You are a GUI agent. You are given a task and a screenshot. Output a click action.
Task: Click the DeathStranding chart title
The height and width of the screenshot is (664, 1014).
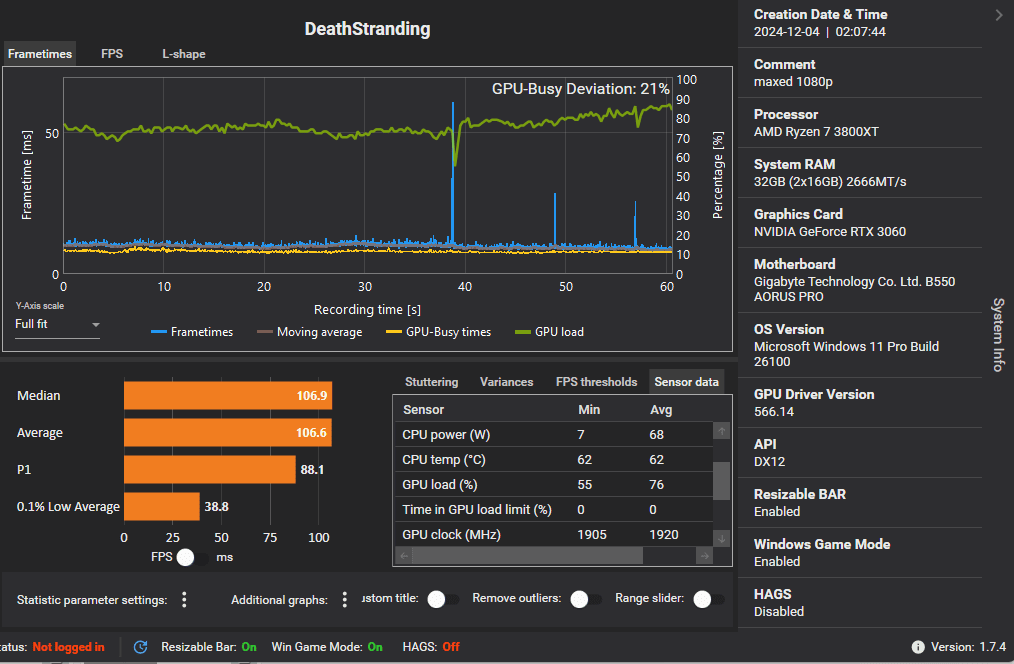coord(367,28)
